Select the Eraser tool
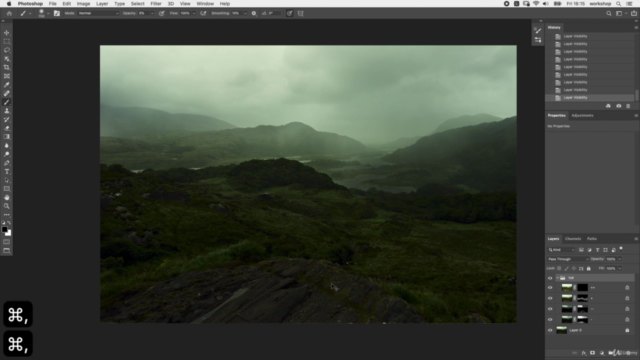Screen dimensions: 640x360 coord(7,128)
